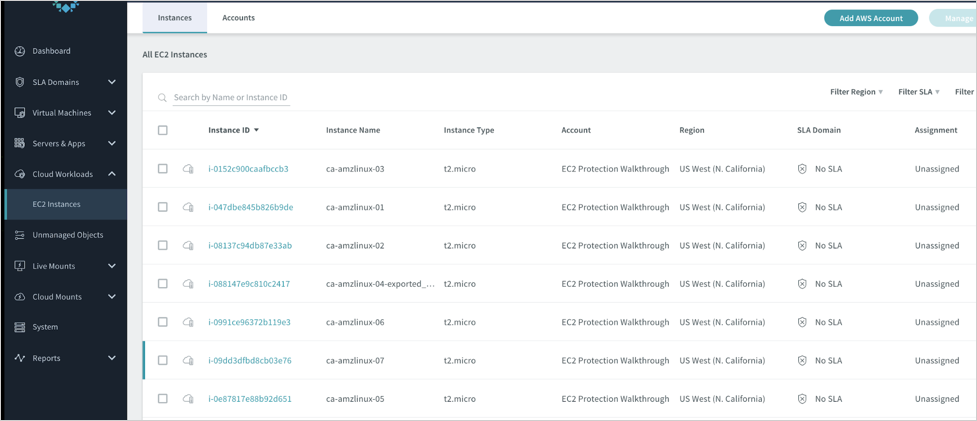Expand the Virtual Machines chevron
The height and width of the screenshot is (421, 977).
(x=112, y=113)
